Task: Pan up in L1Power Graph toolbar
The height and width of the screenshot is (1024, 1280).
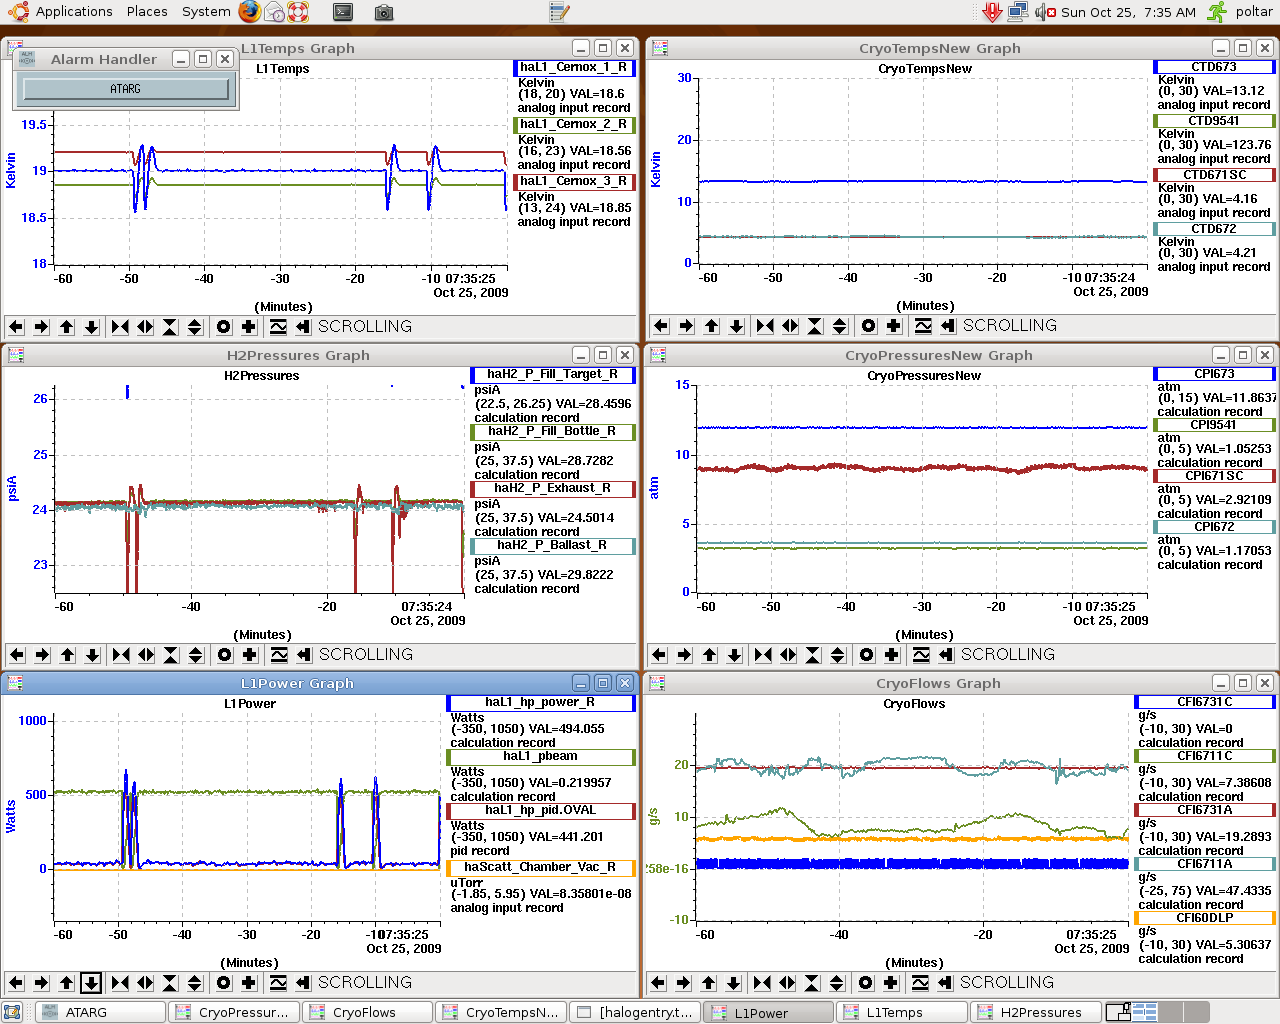Action: [x=67, y=983]
